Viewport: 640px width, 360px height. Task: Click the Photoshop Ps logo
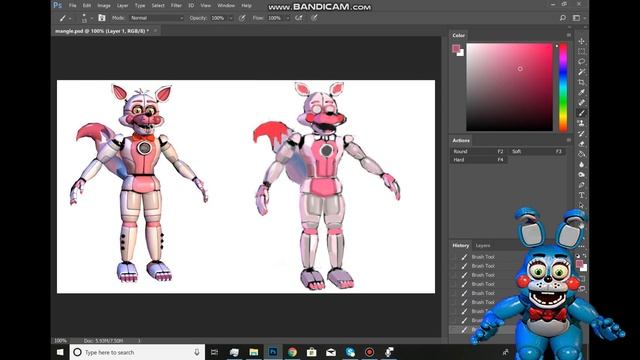[58, 5]
